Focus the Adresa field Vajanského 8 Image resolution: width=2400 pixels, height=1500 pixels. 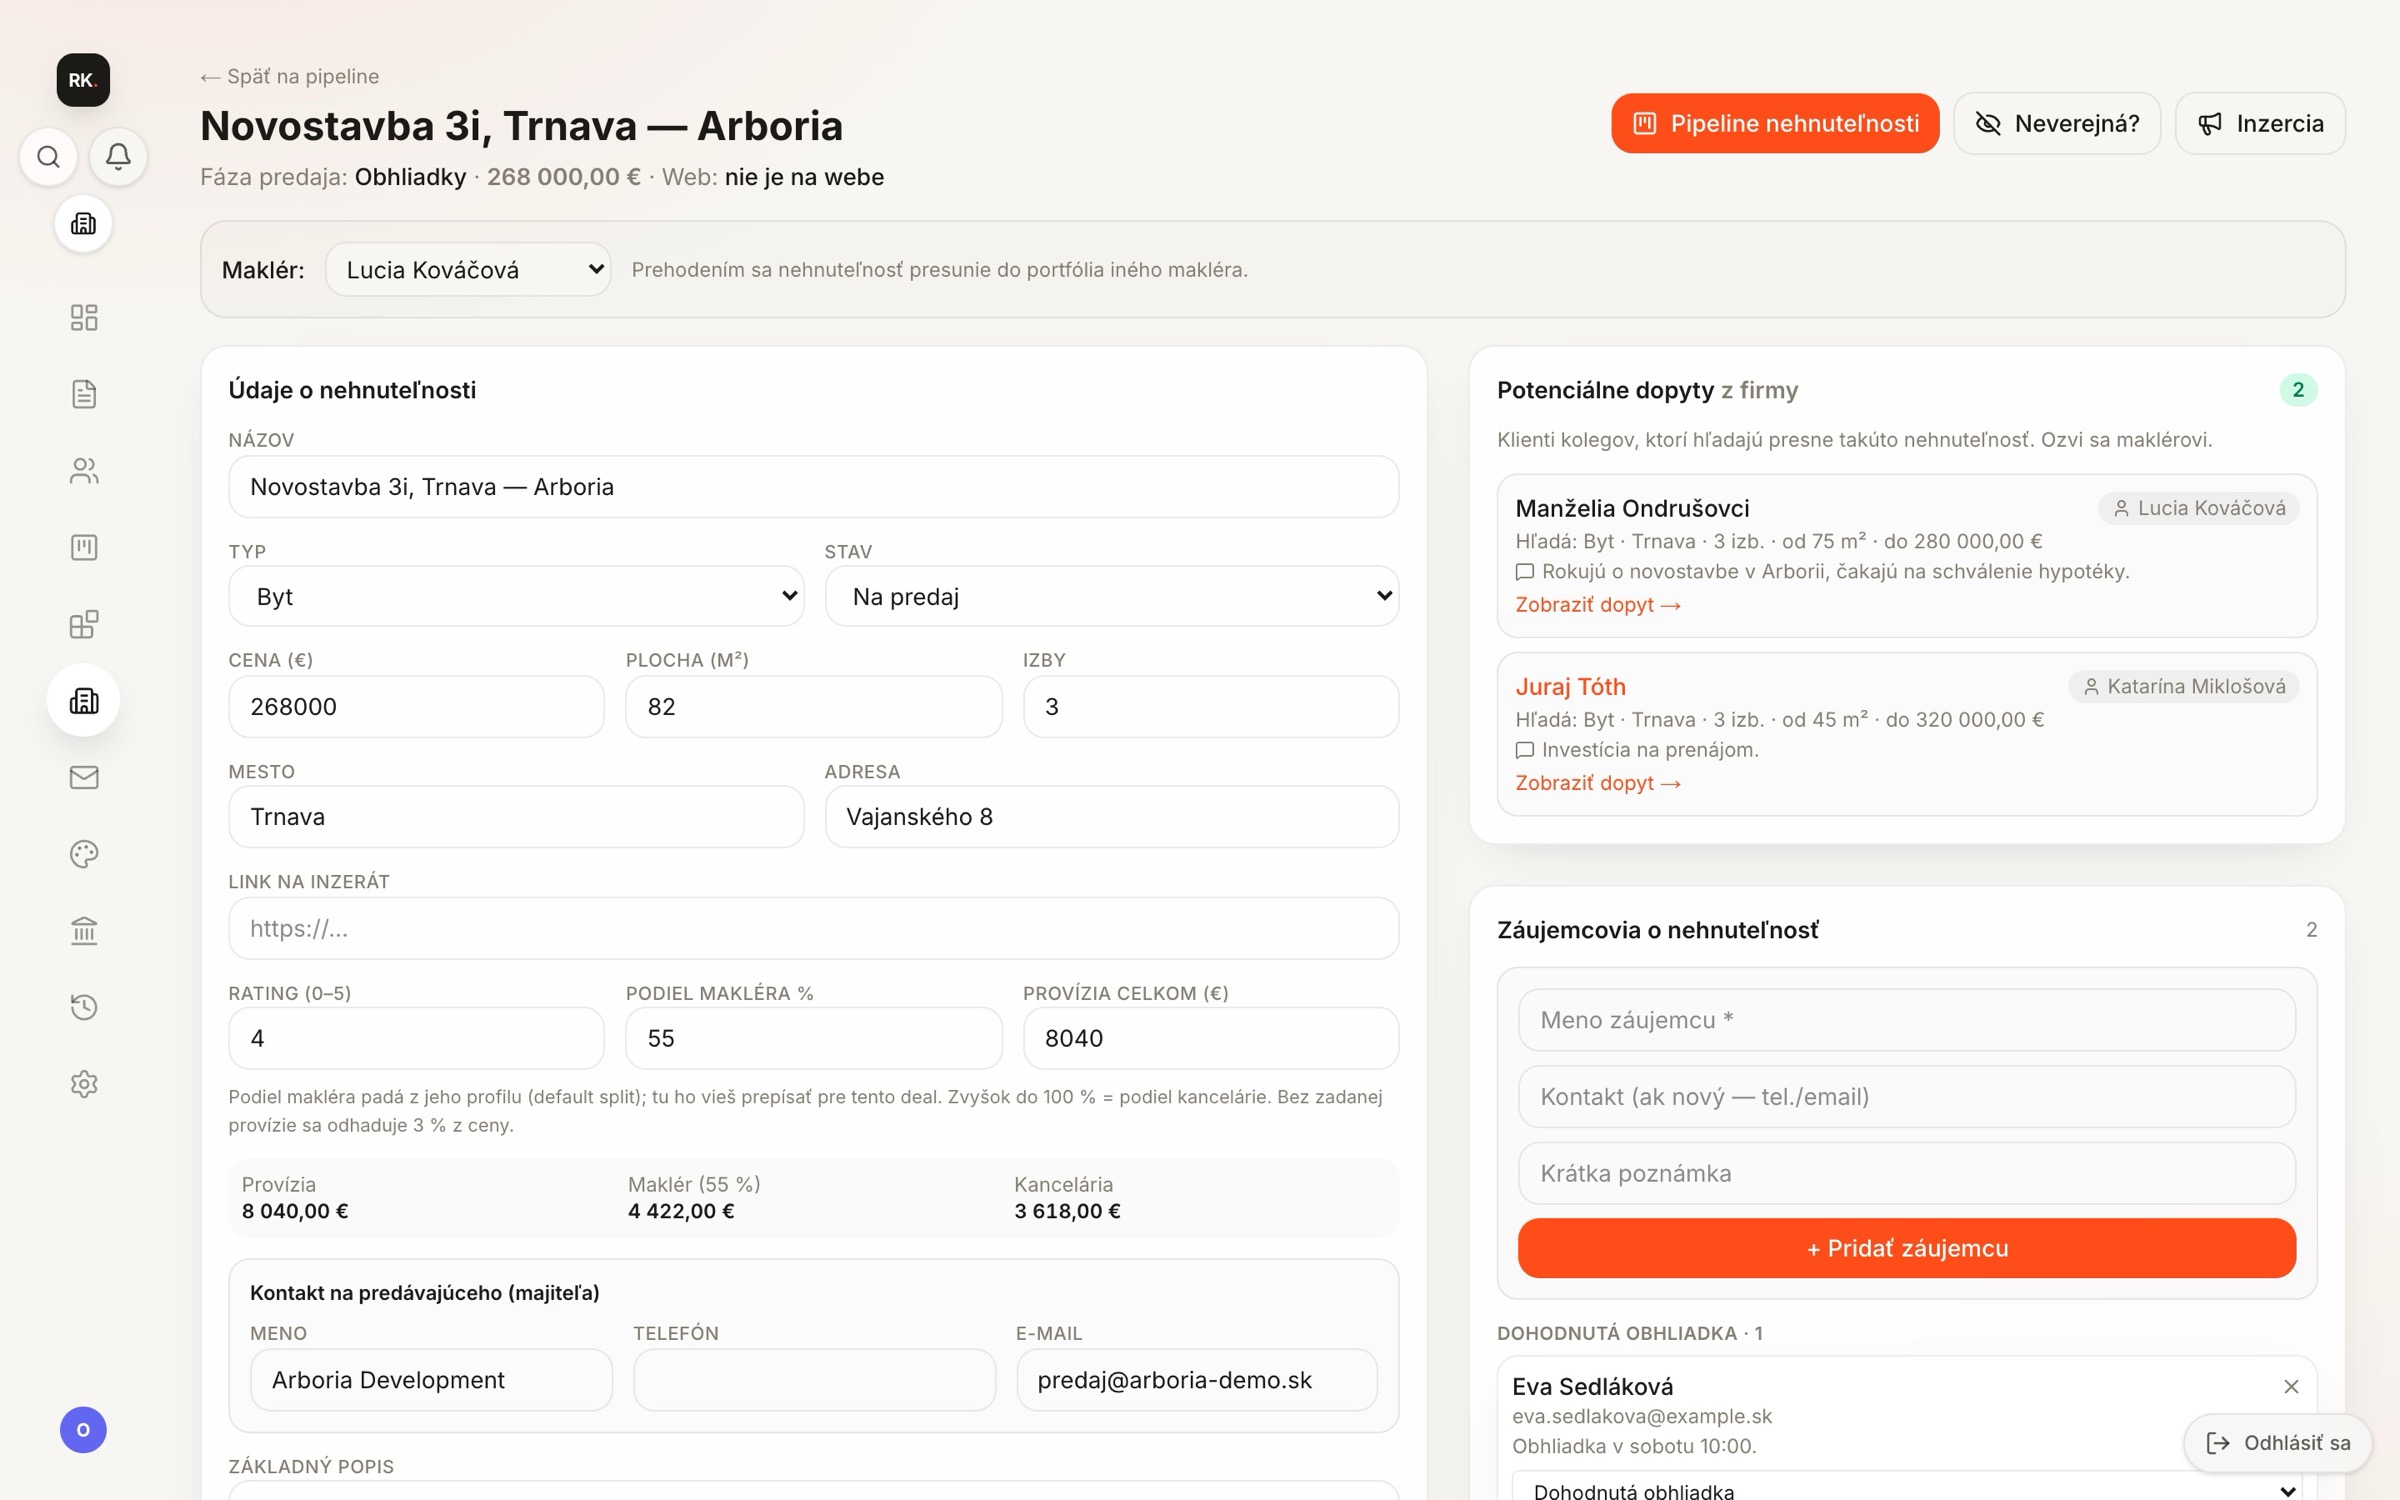pyautogui.click(x=1111, y=817)
